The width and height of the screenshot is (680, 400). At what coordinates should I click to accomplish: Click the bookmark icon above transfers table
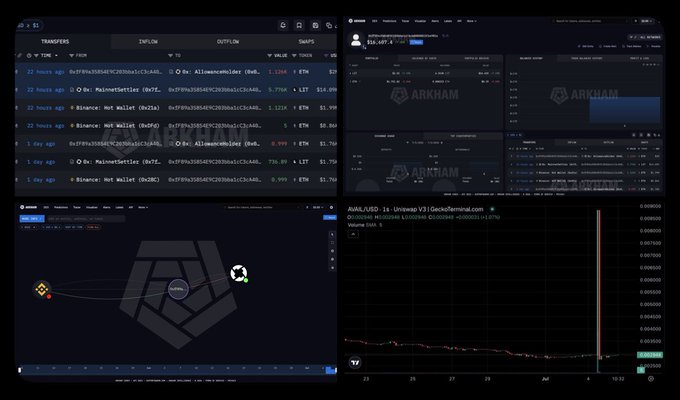[299, 26]
